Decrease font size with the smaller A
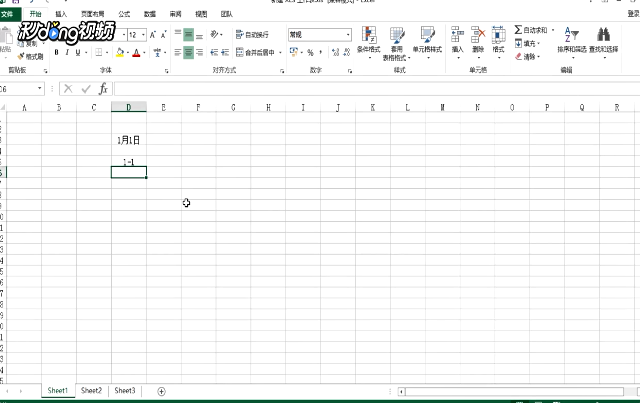640x403 pixels. pyautogui.click(x=163, y=35)
